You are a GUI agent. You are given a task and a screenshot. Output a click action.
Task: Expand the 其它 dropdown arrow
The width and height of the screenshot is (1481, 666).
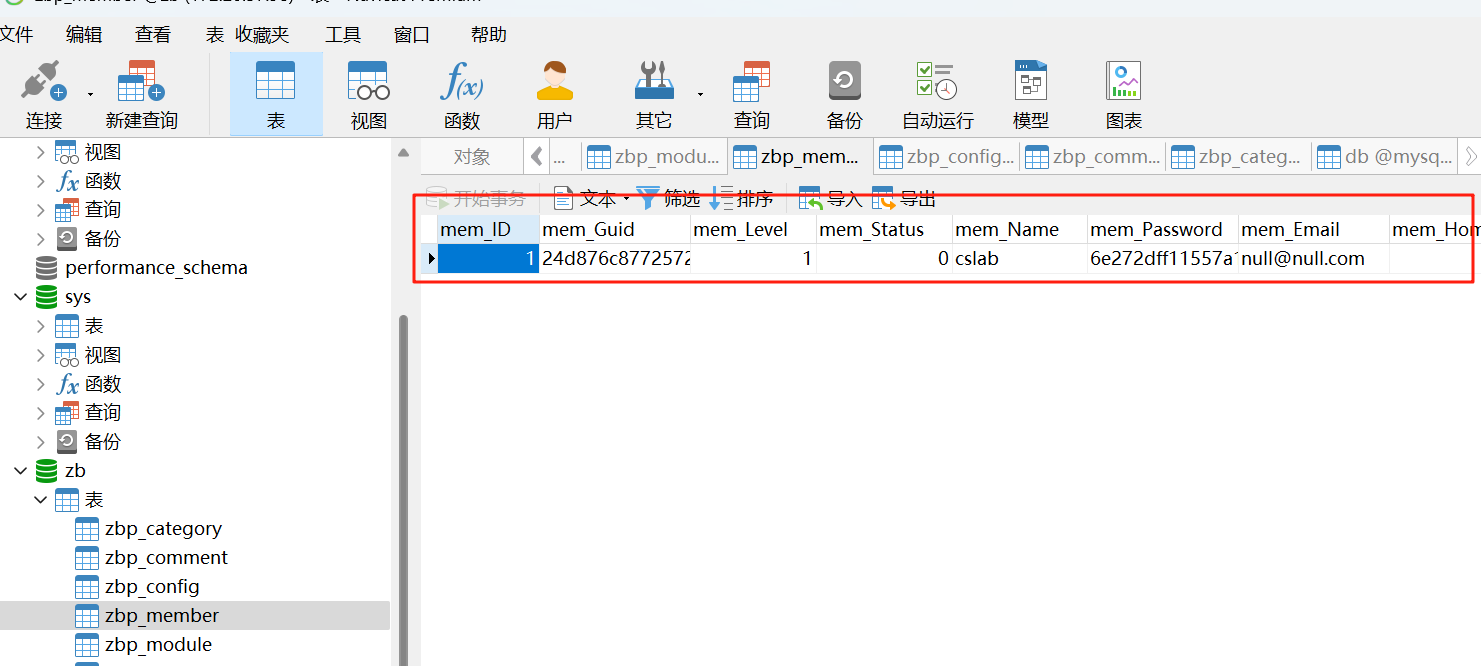(700, 94)
